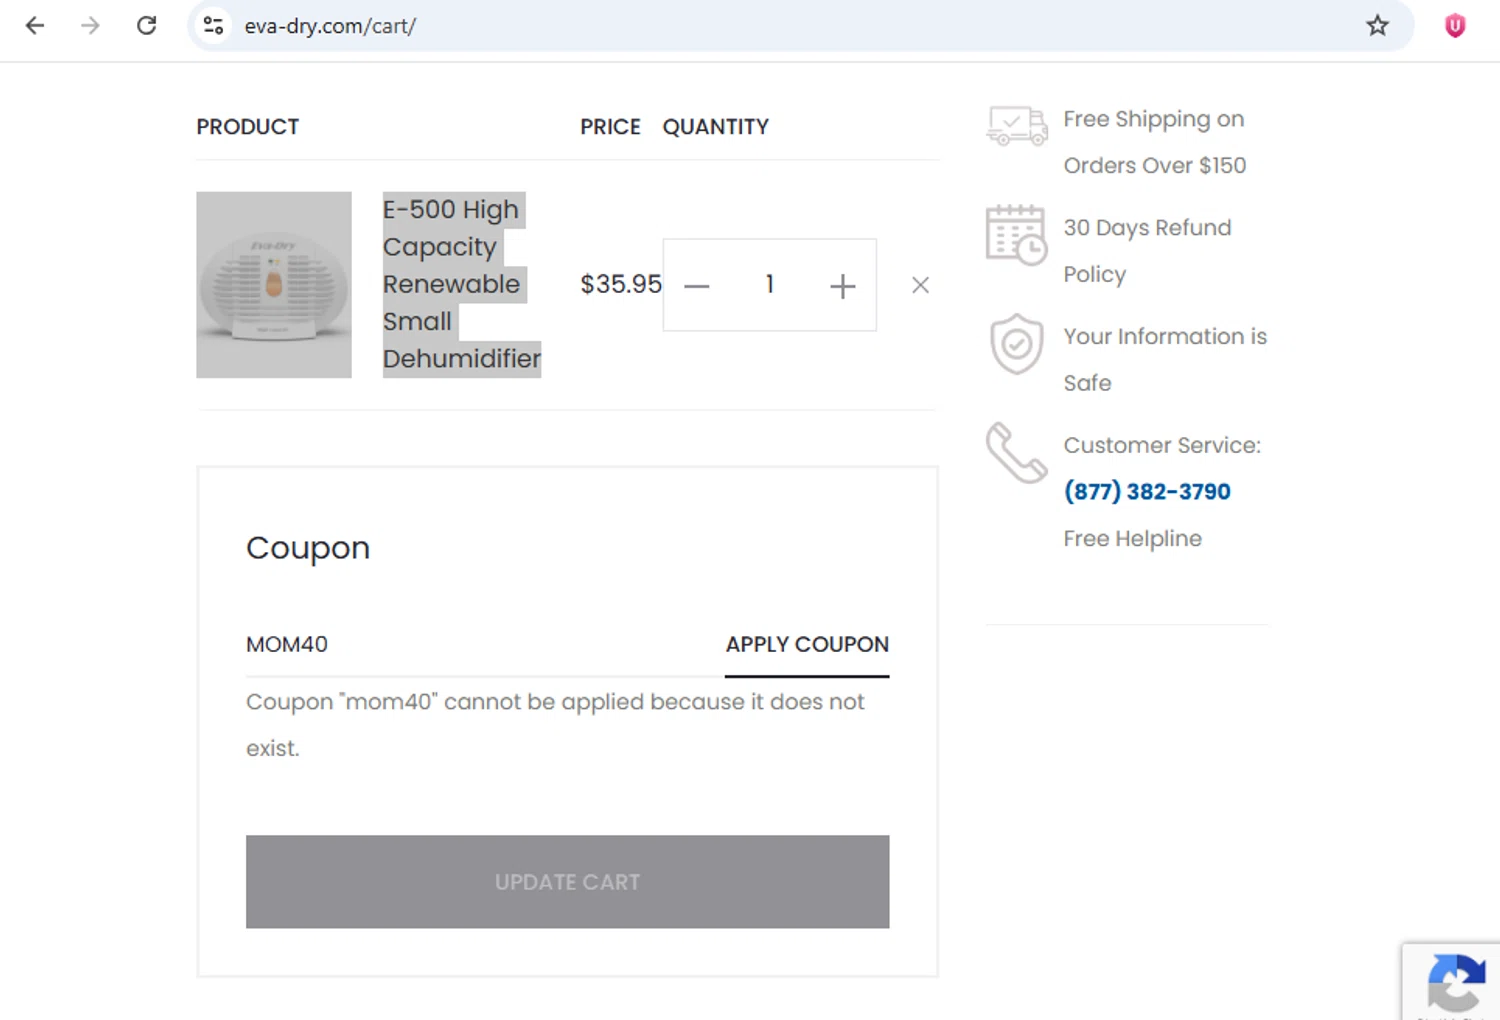The image size is (1500, 1020).
Task: Bookmark this page with the star icon
Action: pos(1377,26)
